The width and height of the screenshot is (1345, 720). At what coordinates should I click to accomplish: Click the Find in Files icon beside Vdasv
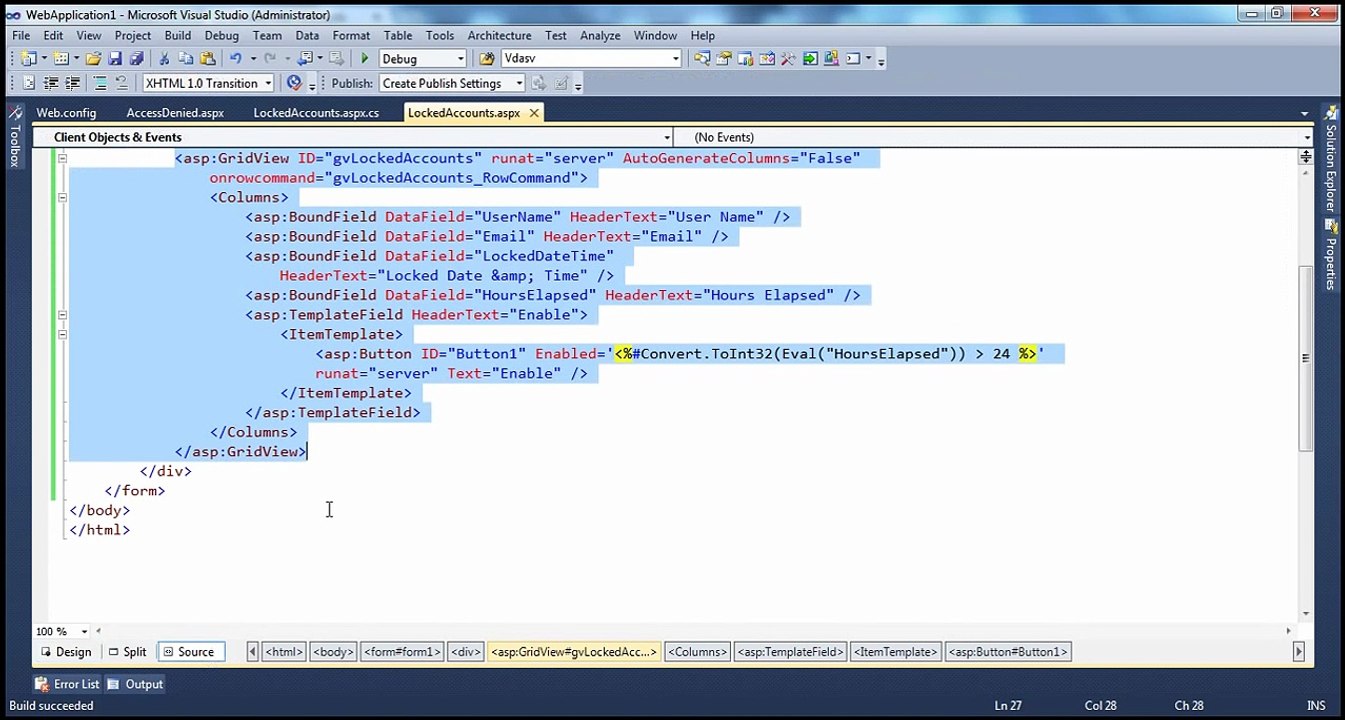point(487,59)
